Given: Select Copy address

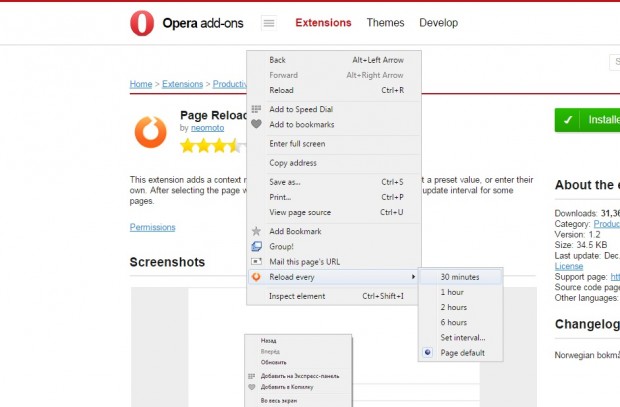Looking at the screenshot, I should 334,163.
